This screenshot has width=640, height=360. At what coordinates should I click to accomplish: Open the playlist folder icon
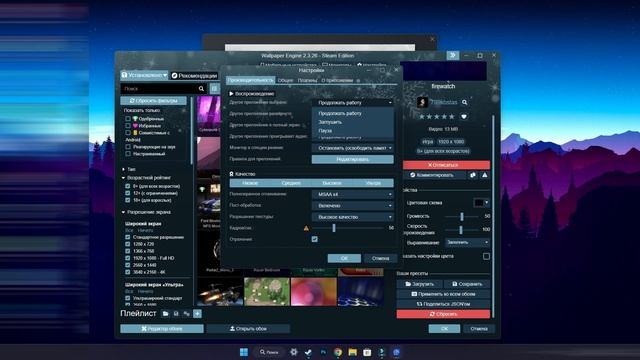click(165, 313)
